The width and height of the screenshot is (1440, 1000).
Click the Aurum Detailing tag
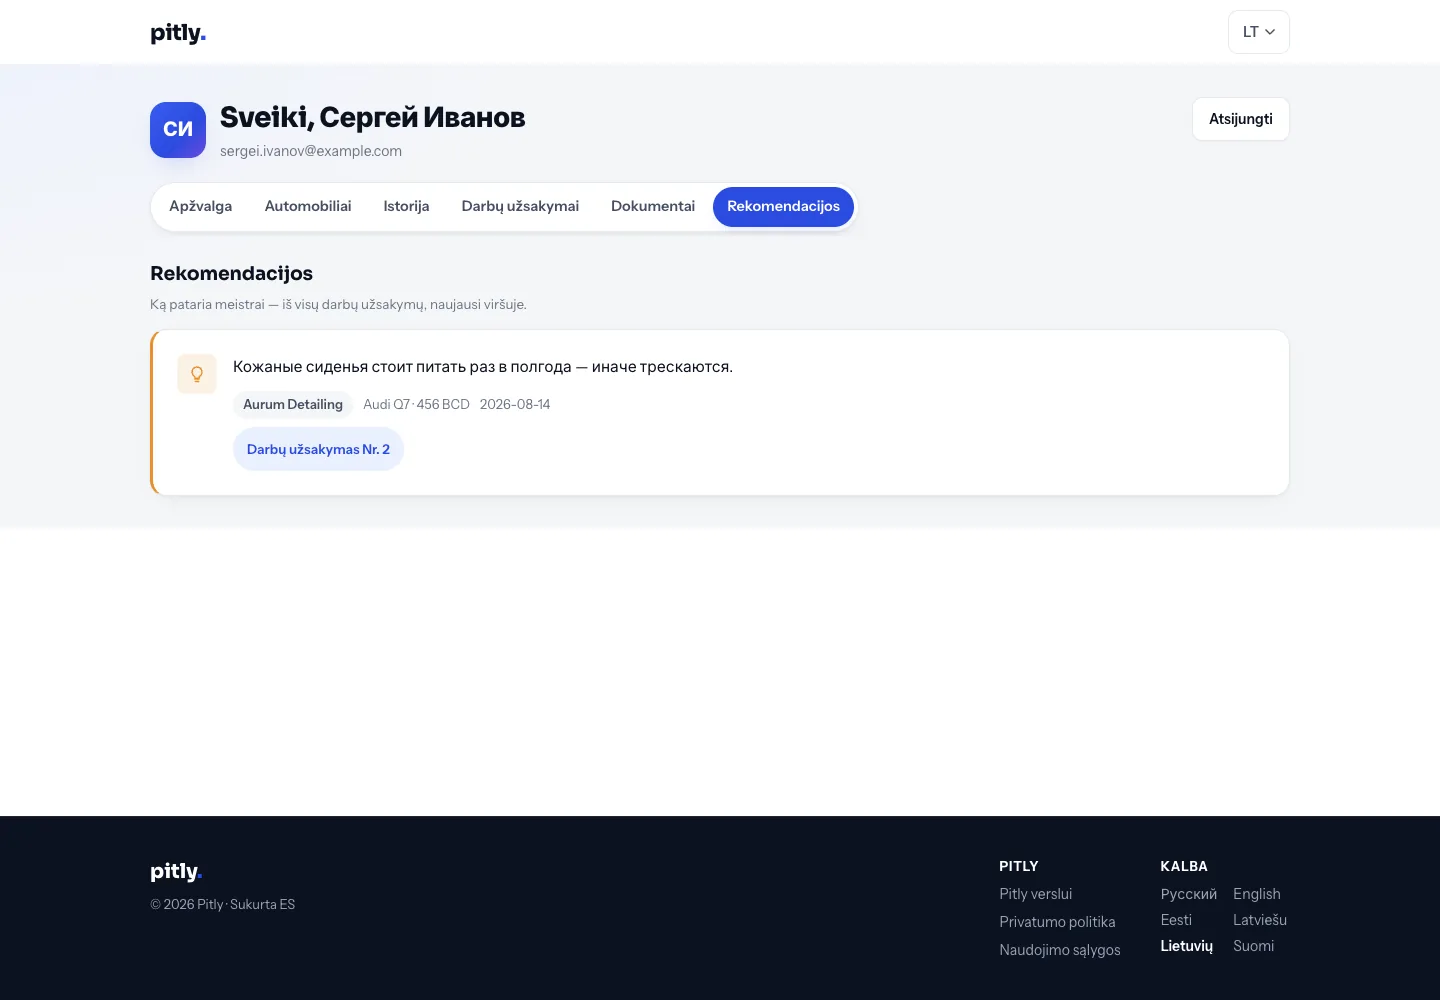tap(293, 404)
